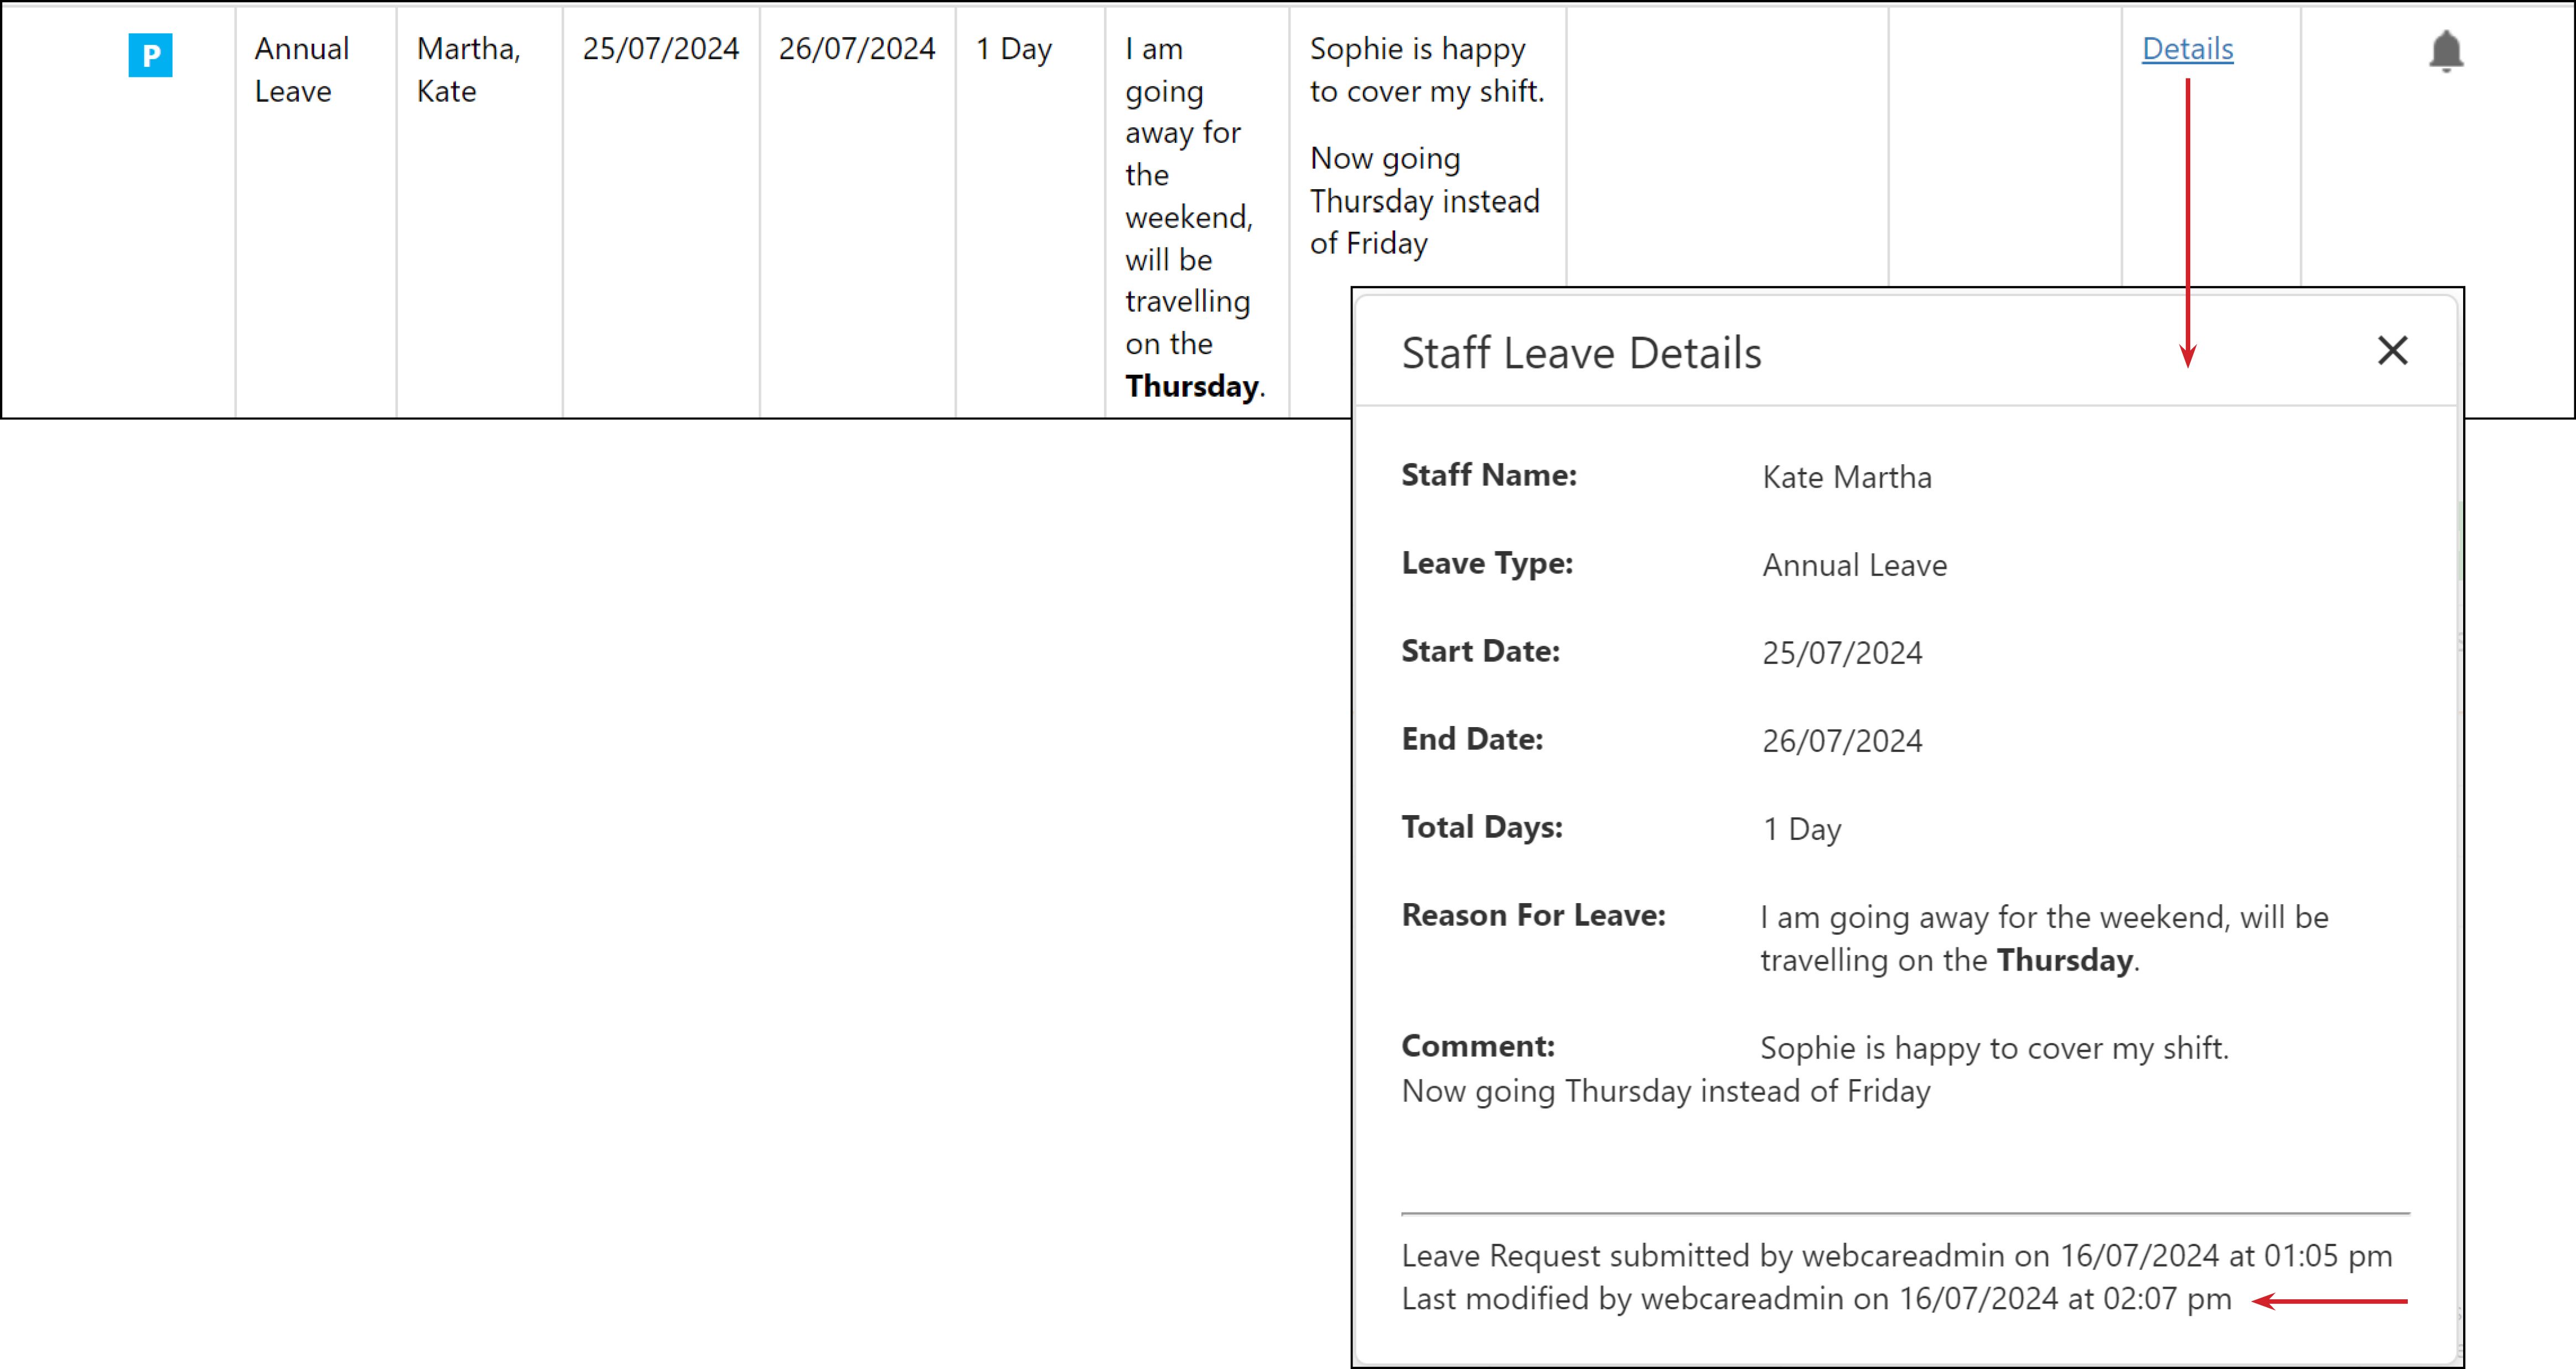This screenshot has width=2576, height=1369.
Task: Close the Staff Leave Details dialog
Action: (x=2393, y=351)
